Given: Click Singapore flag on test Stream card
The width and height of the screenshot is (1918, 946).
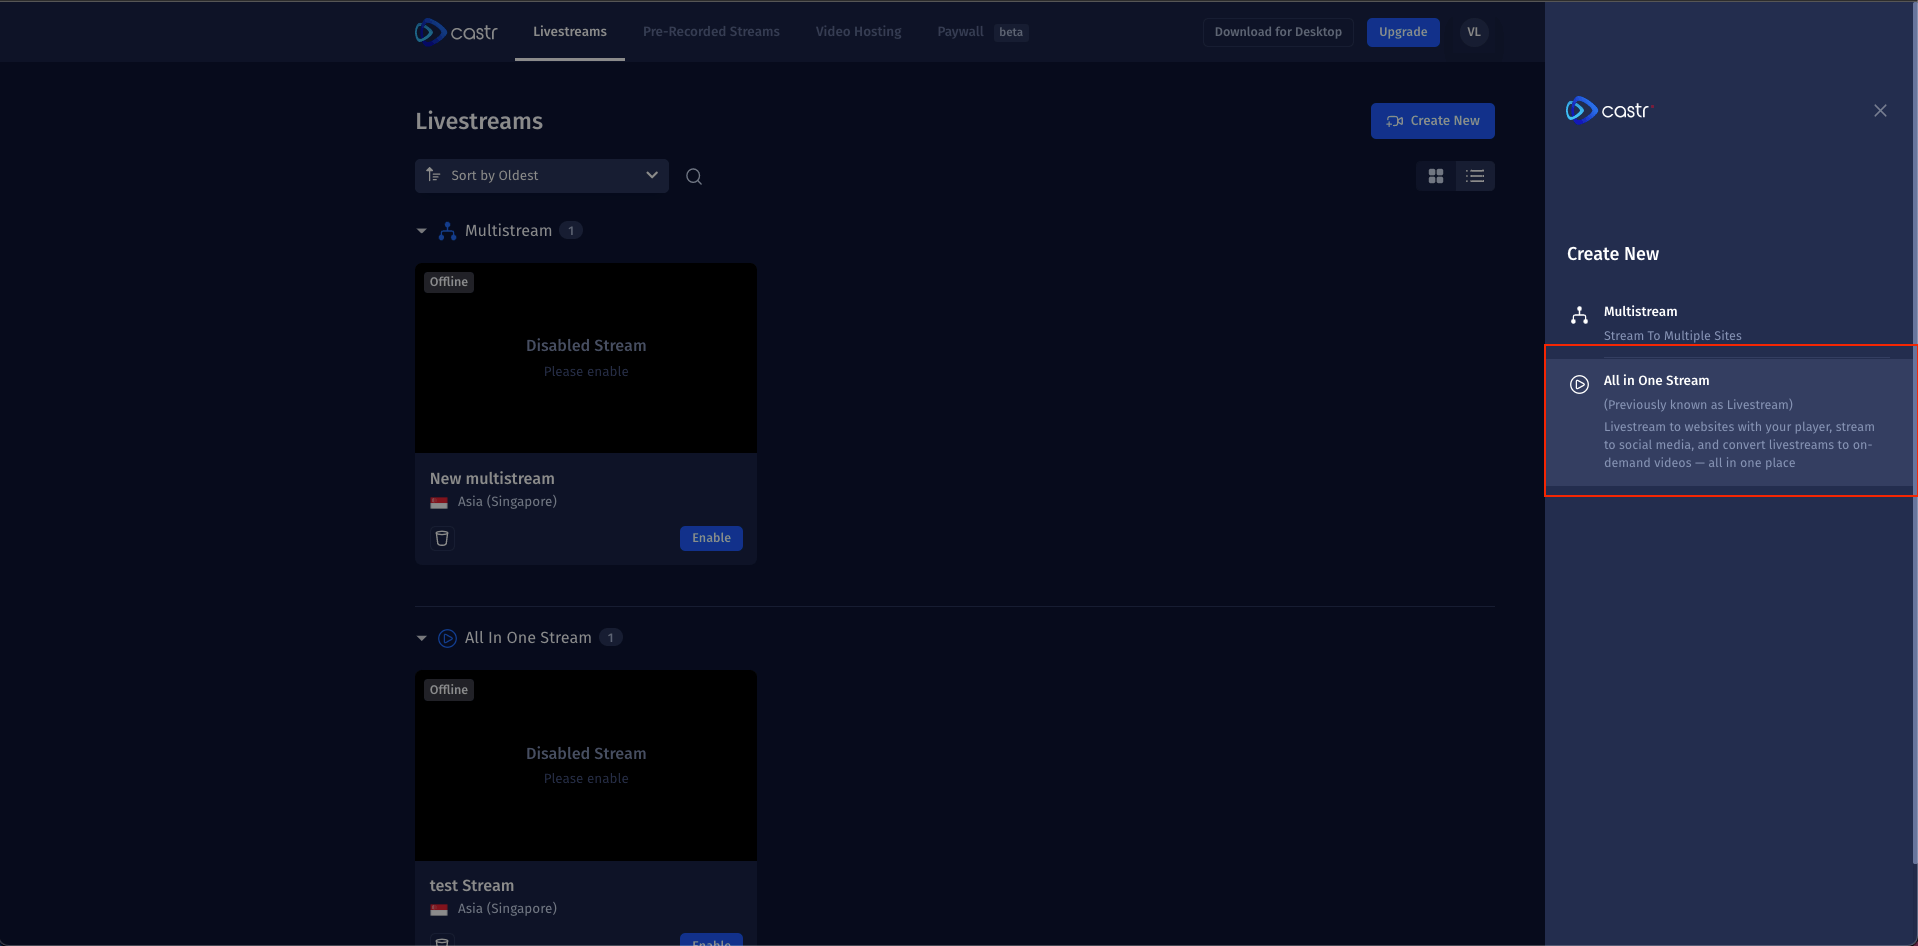Looking at the screenshot, I should tap(439, 910).
